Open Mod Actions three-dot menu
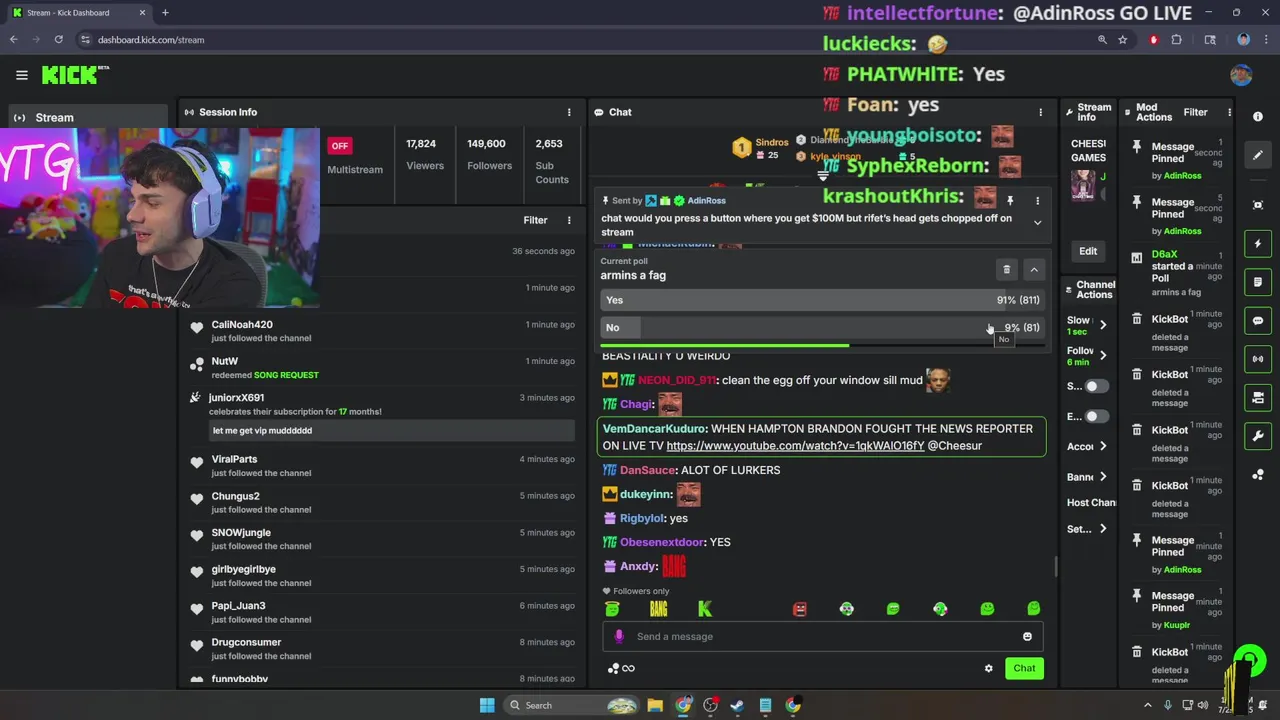1280x720 pixels. coord(1229,112)
